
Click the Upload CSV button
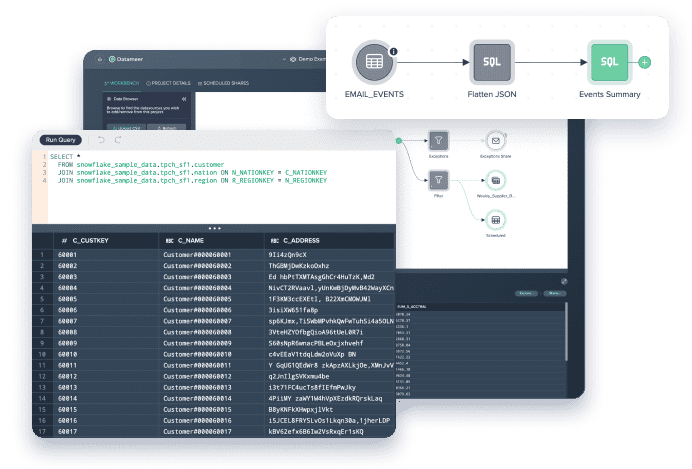pyautogui.click(x=127, y=128)
